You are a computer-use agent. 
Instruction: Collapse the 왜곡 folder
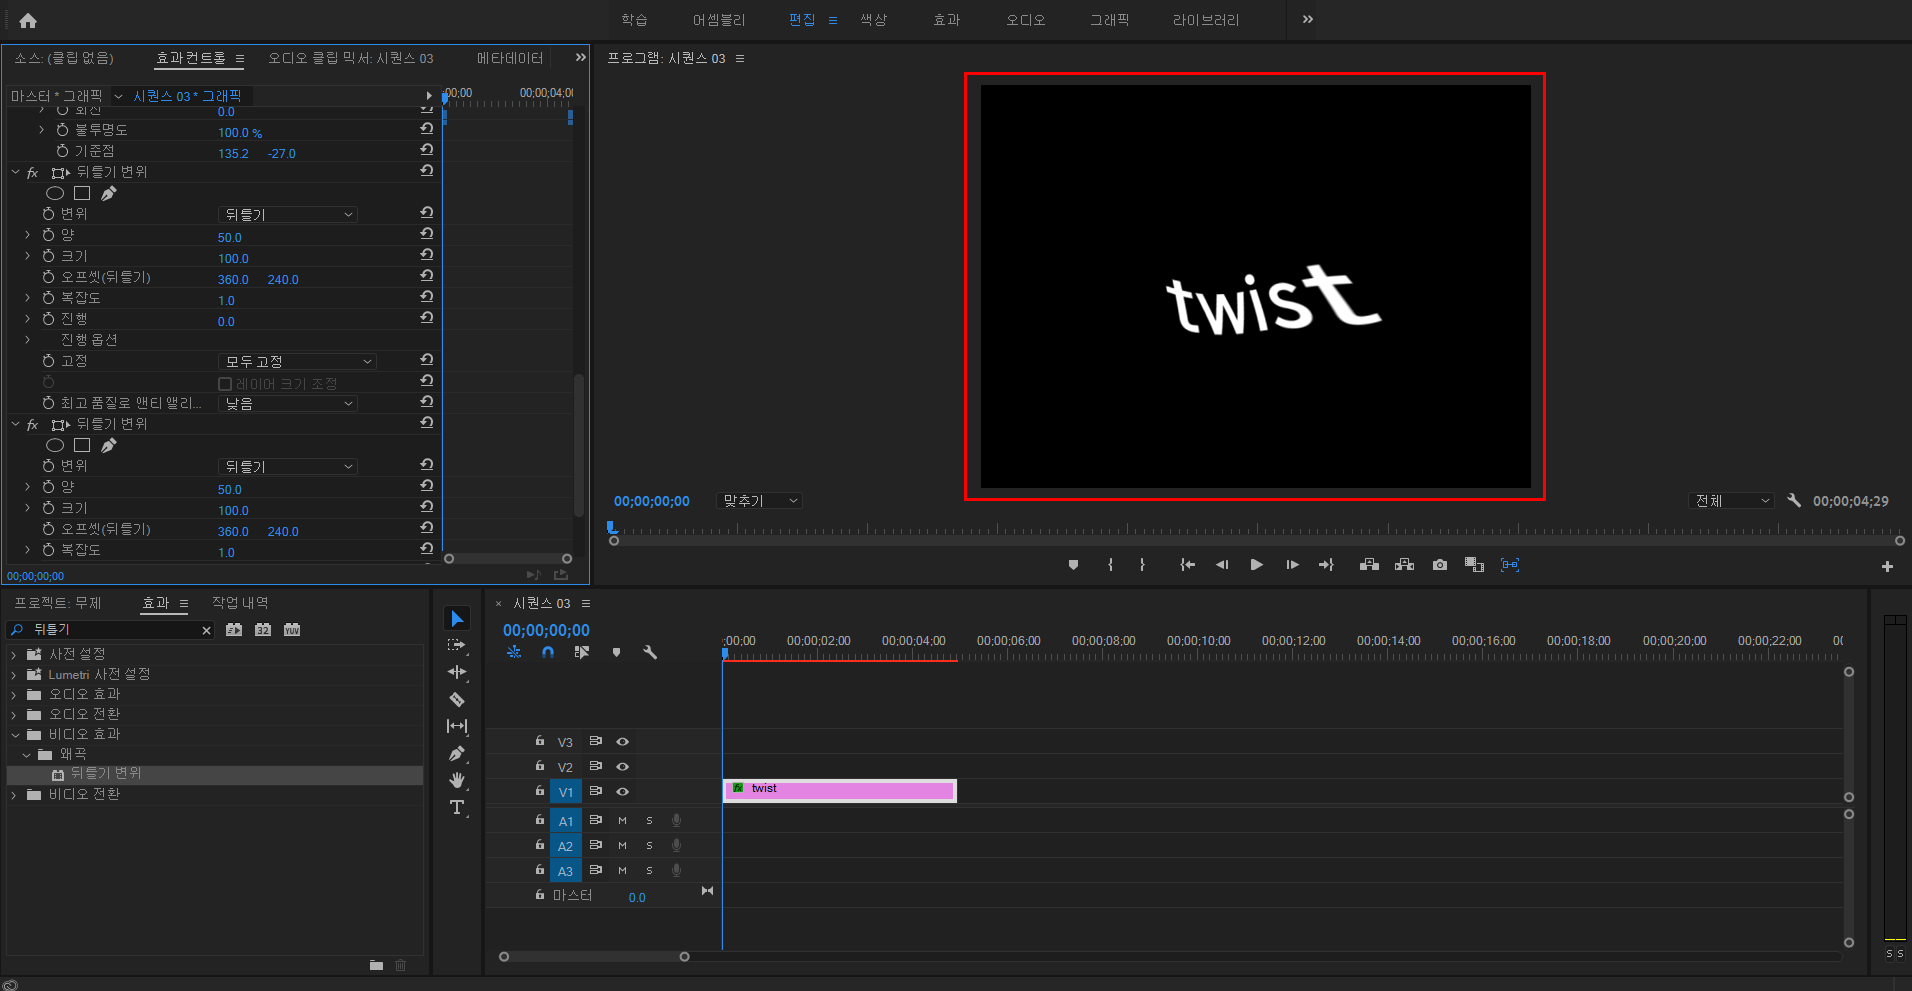pos(27,754)
